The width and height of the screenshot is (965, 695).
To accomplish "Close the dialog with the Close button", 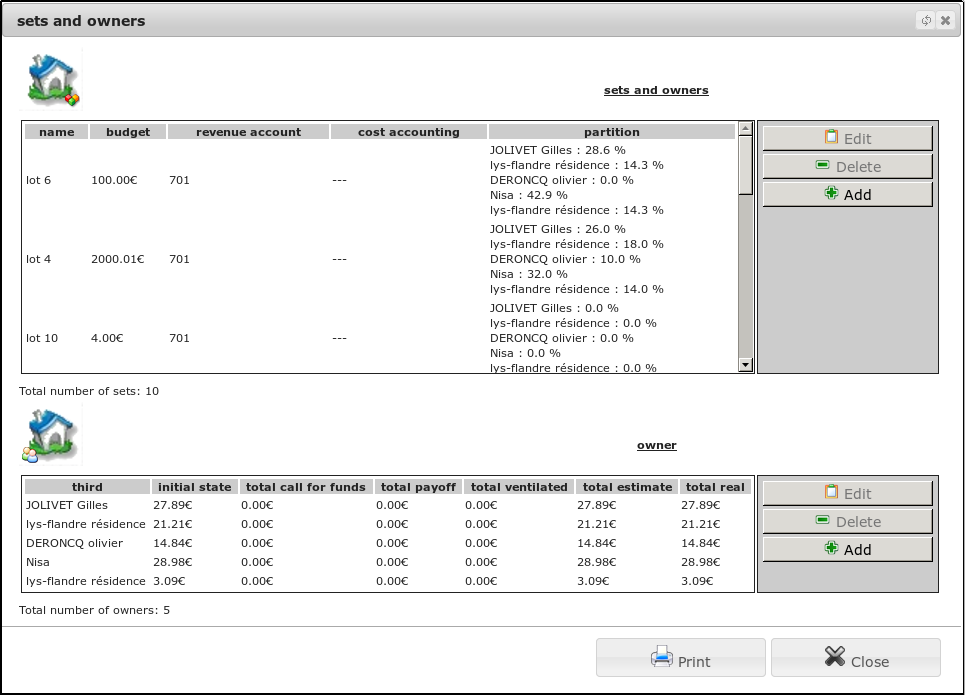I will 856,658.
